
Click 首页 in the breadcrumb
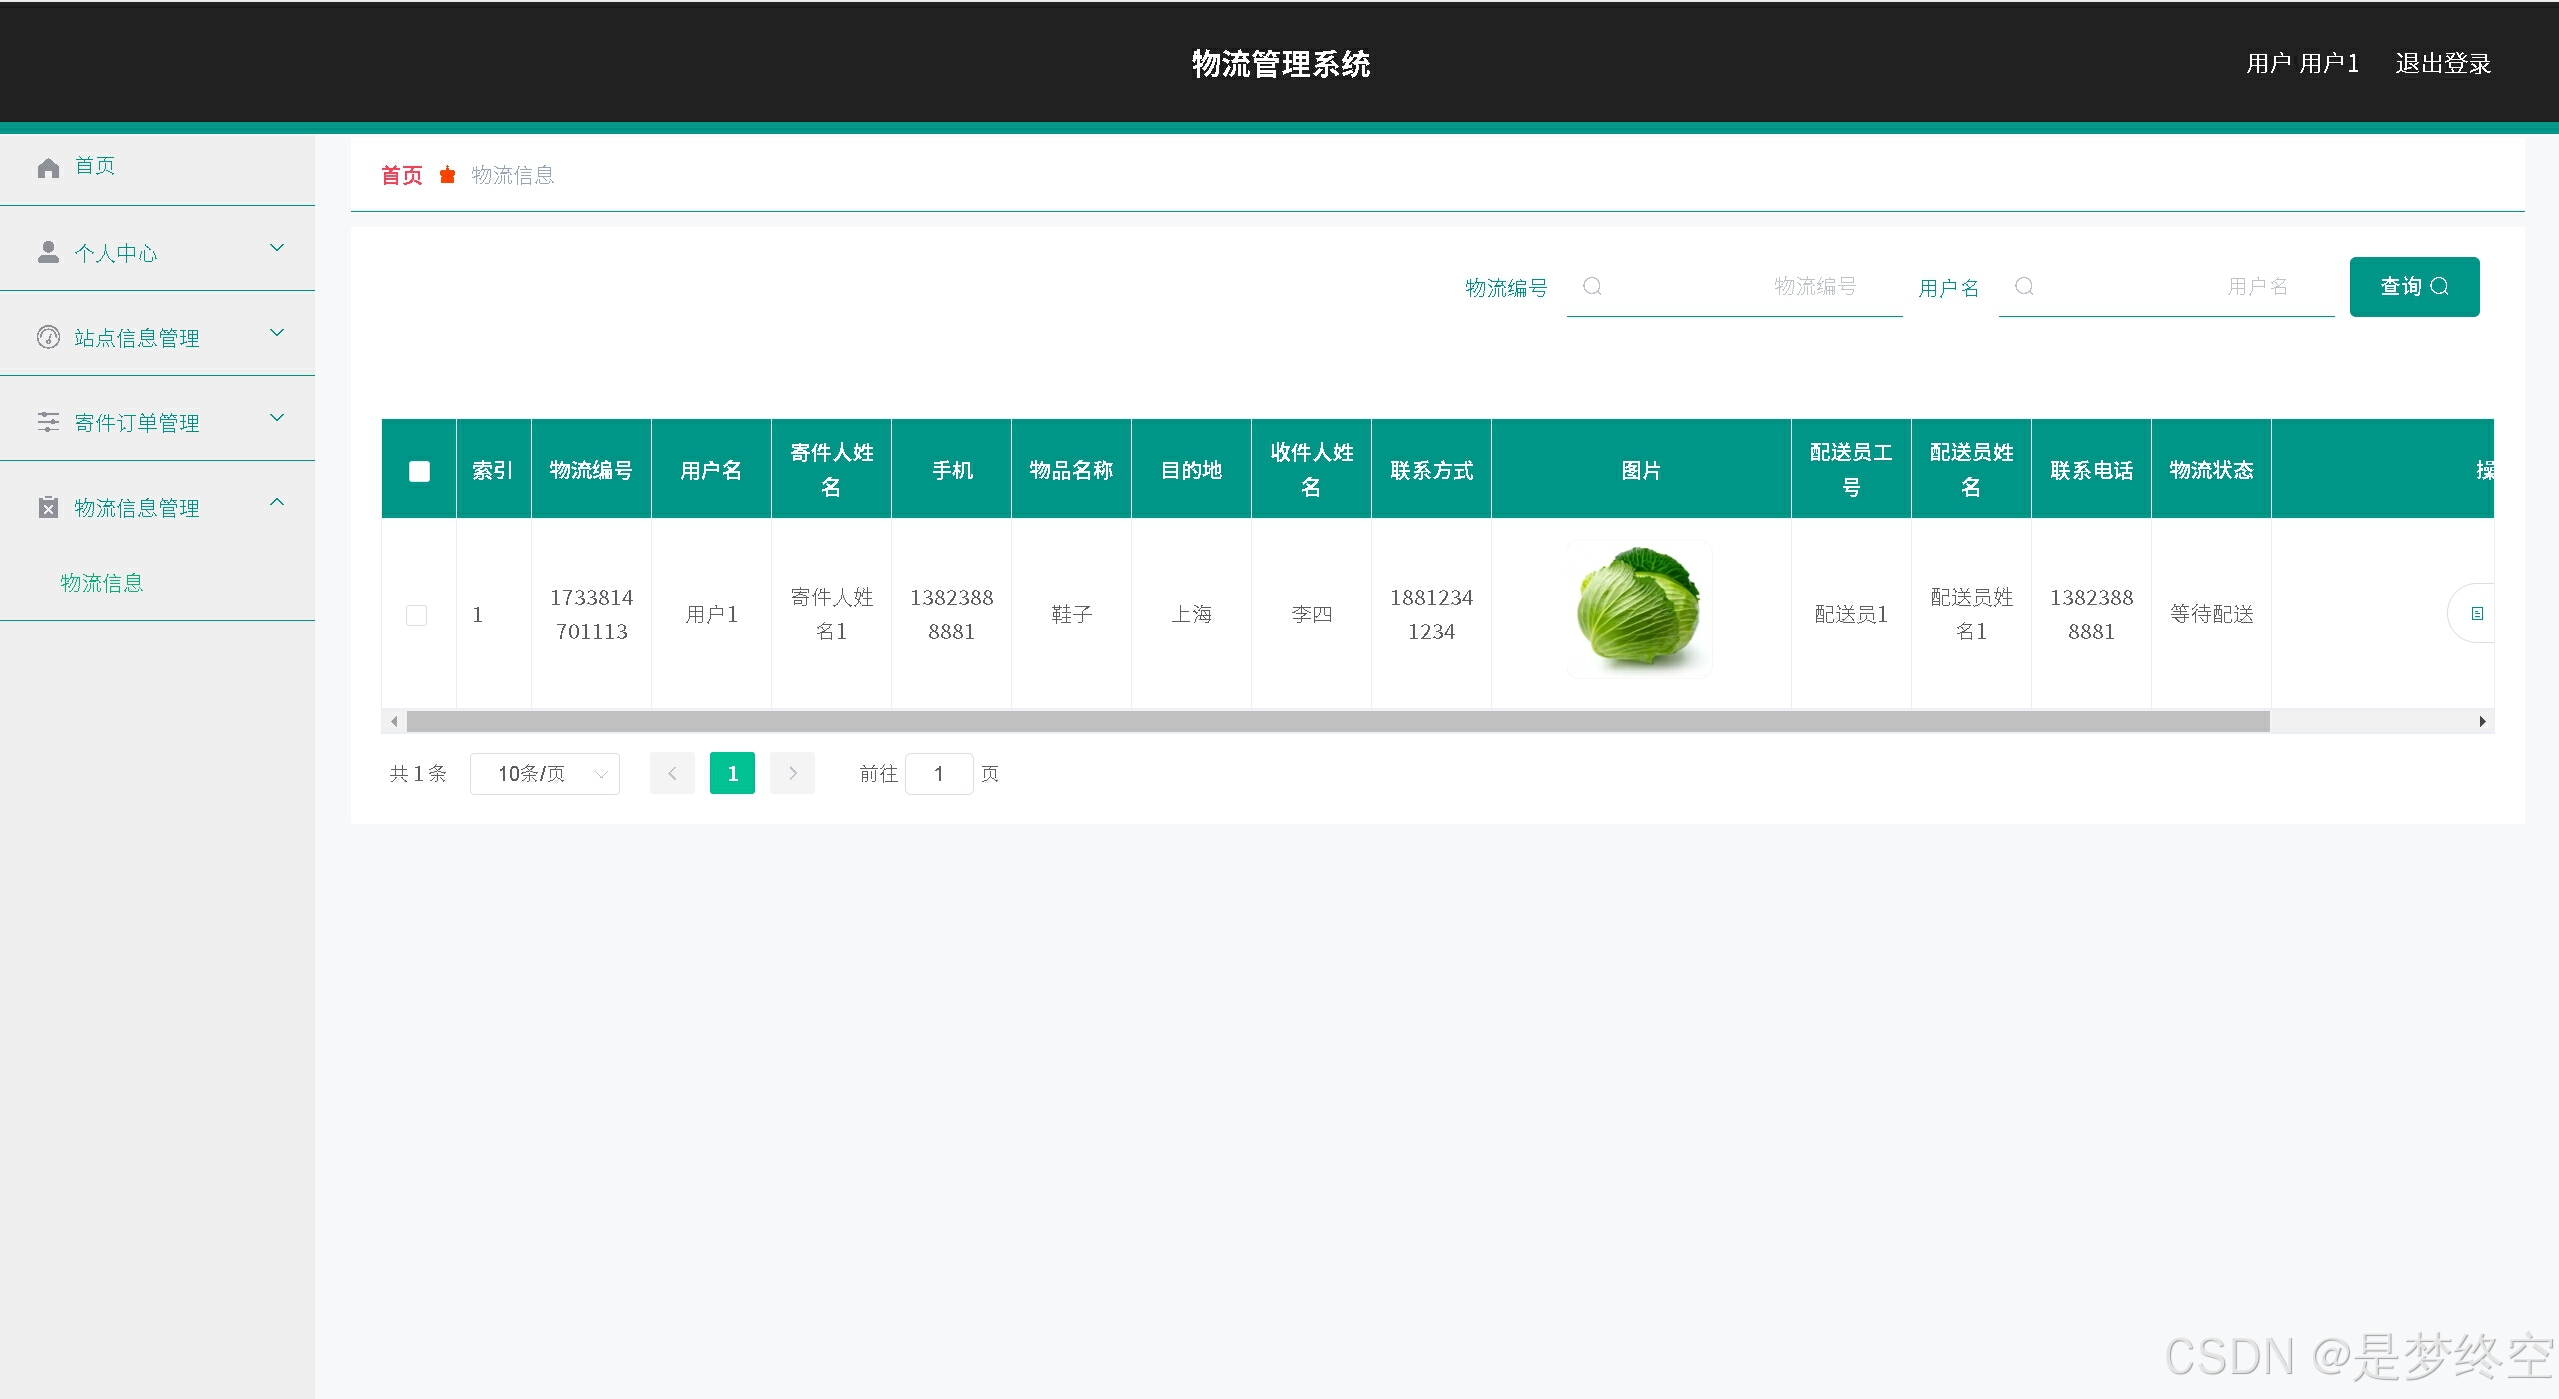pos(402,176)
